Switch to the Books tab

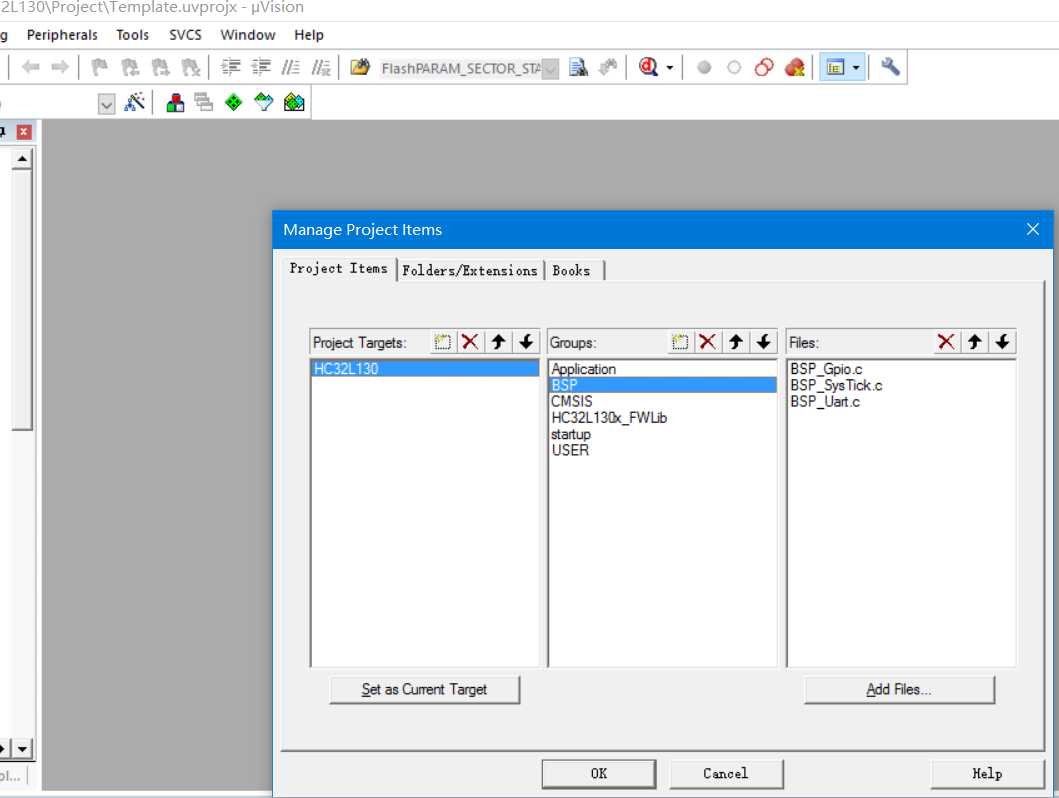pyautogui.click(x=571, y=271)
